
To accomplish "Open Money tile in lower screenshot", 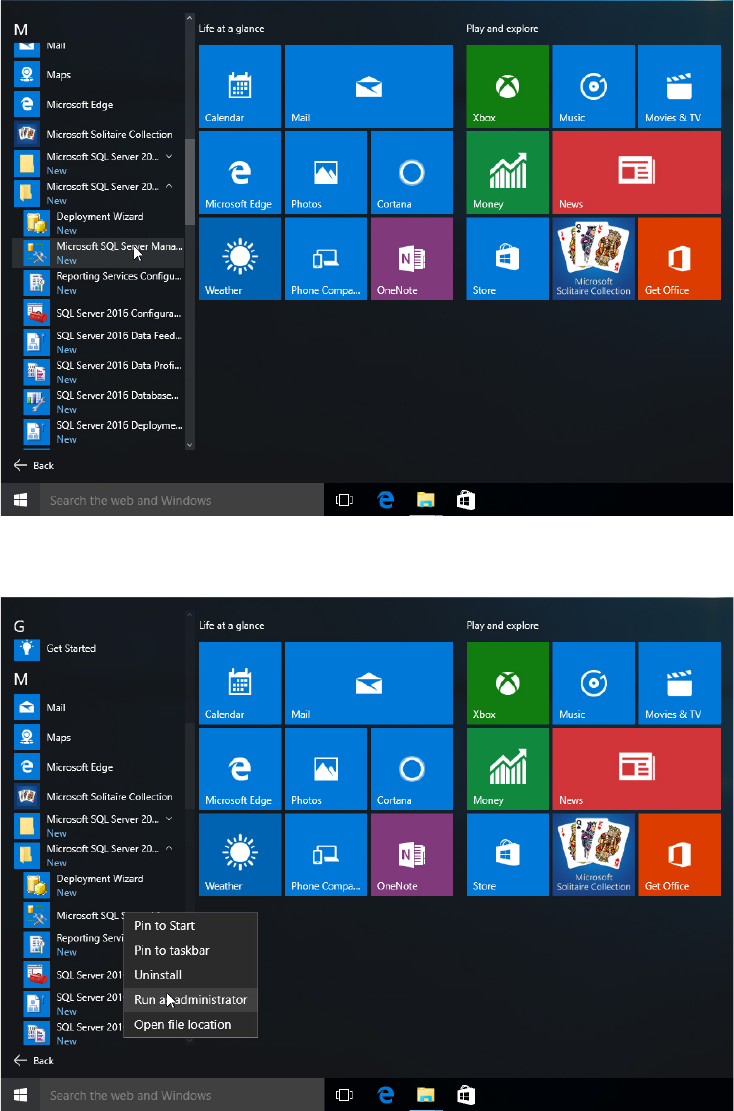I will (507, 769).
